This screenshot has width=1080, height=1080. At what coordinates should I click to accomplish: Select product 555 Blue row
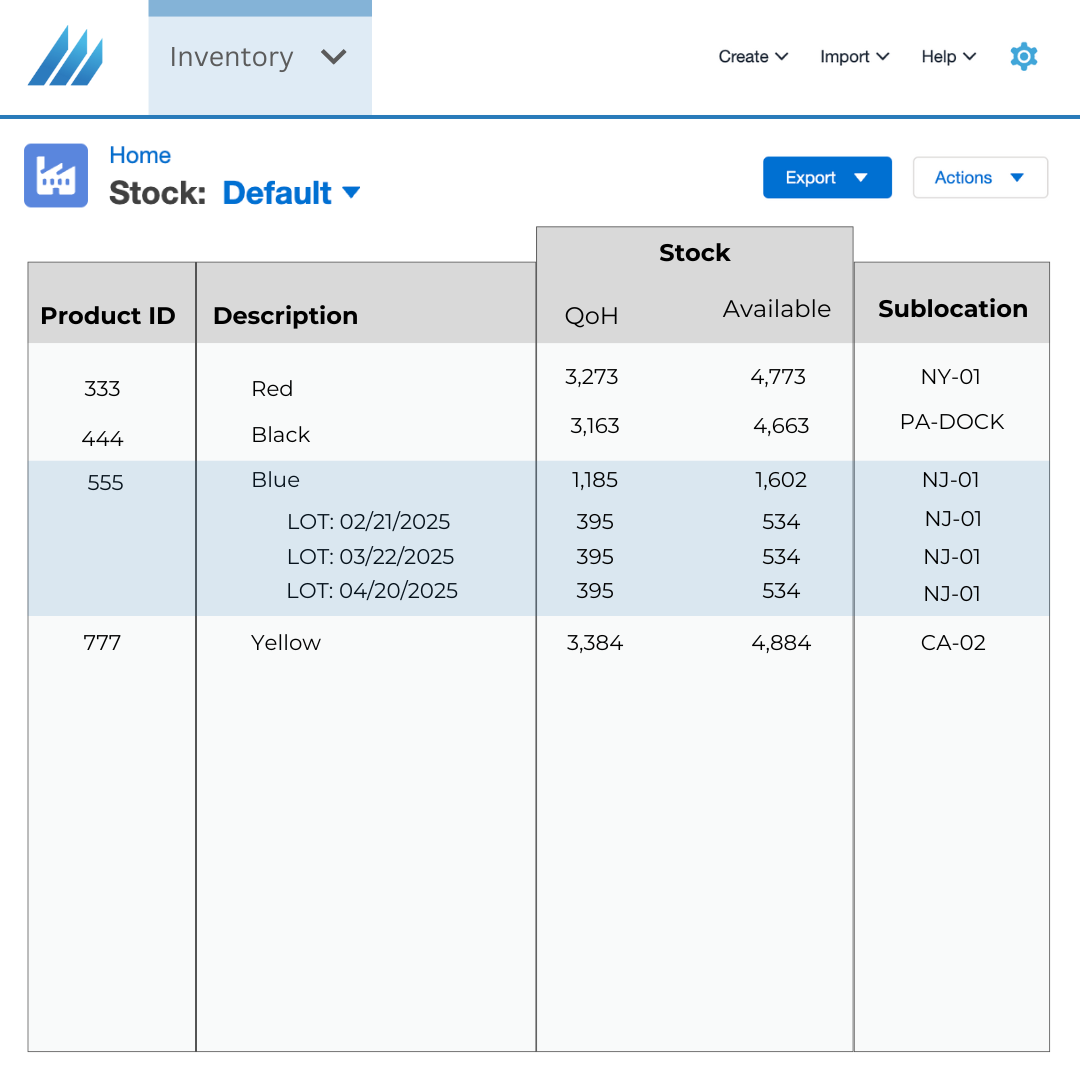[x=276, y=480]
